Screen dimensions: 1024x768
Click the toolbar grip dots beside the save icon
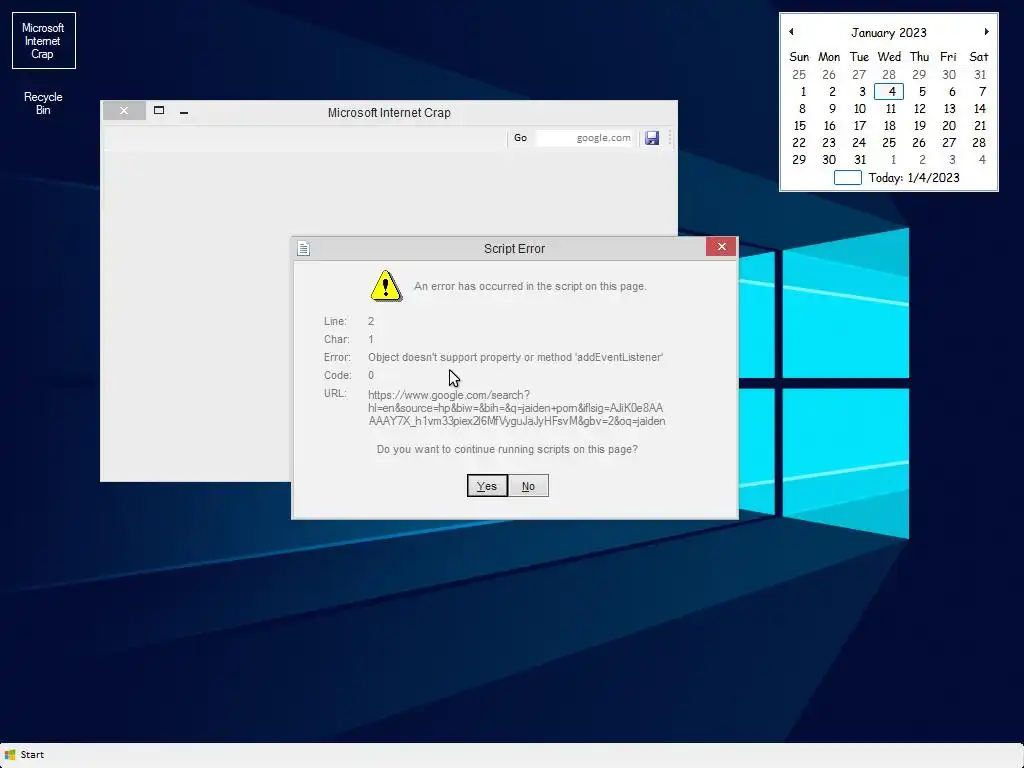[x=670, y=138]
